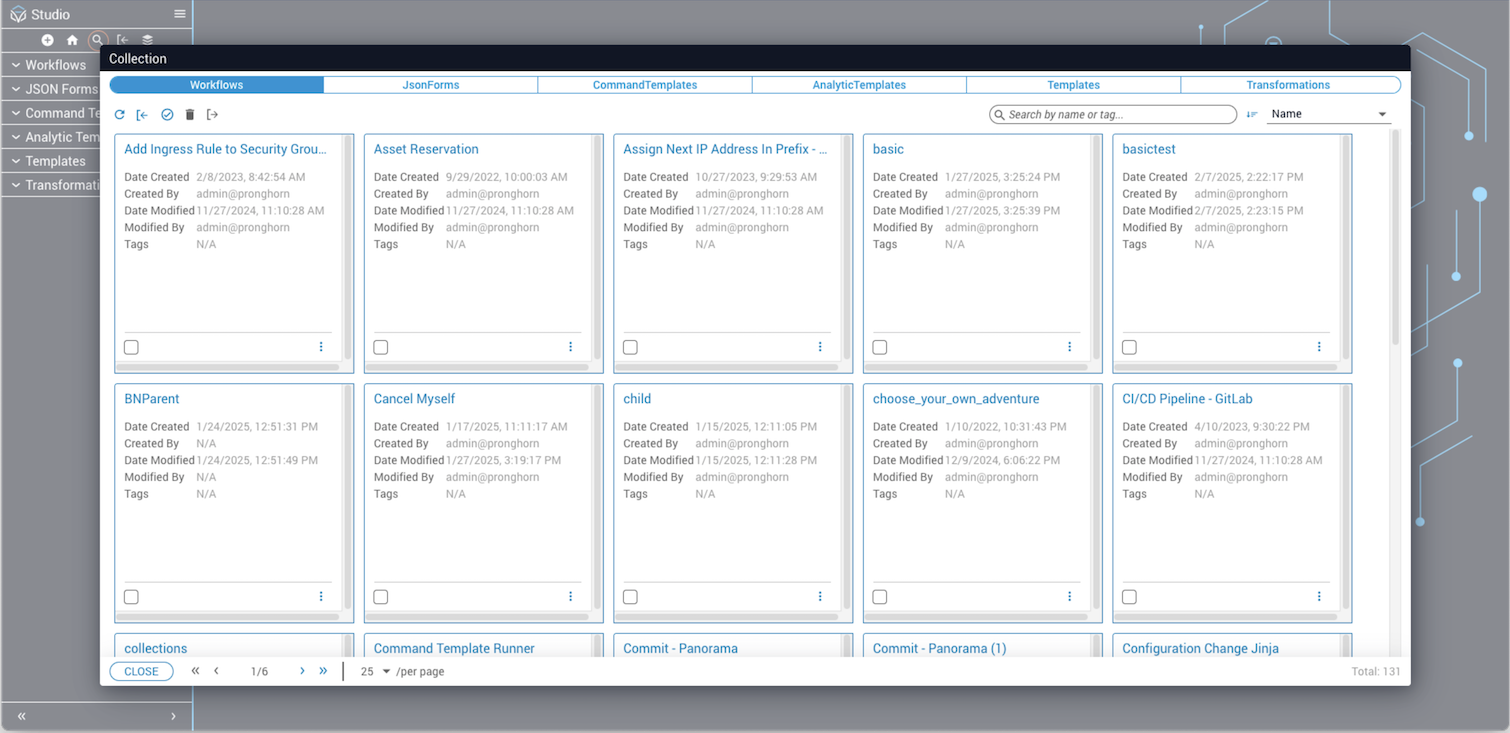The width and height of the screenshot is (1510, 733).
Task: Check the basic workflow card checkbox
Action: tap(880, 347)
